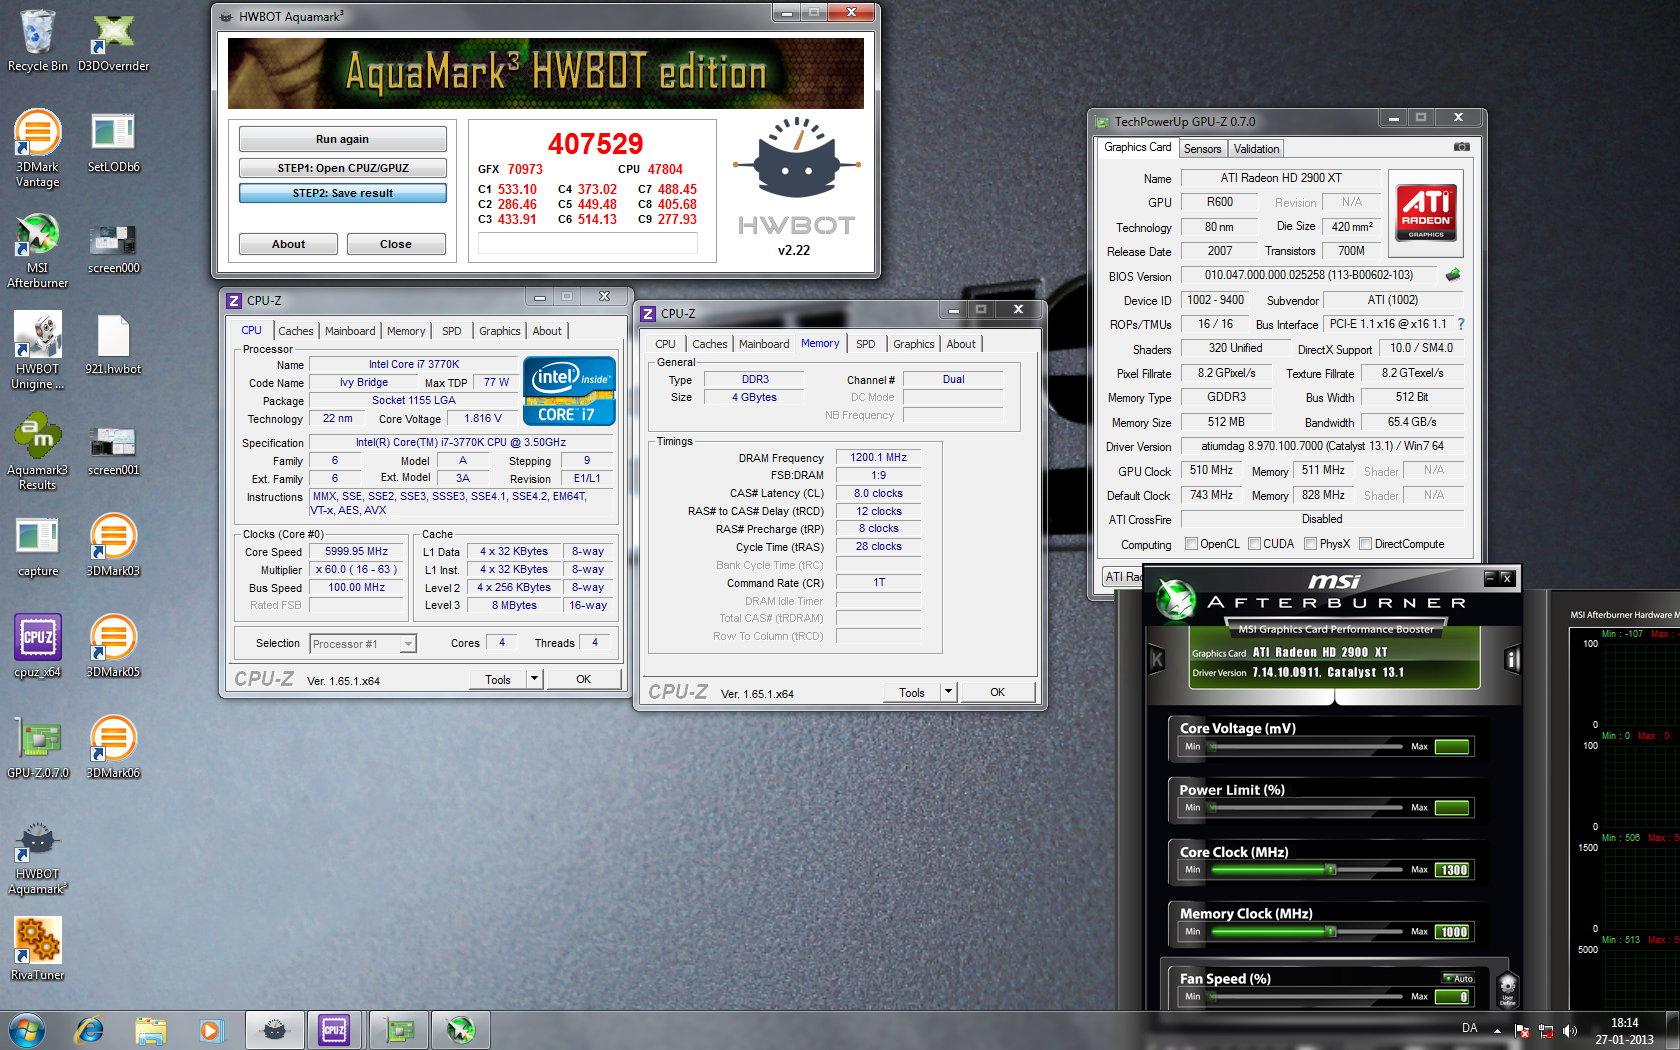
Task: Open Windows Explorer from the taskbar
Action: [x=151, y=1029]
